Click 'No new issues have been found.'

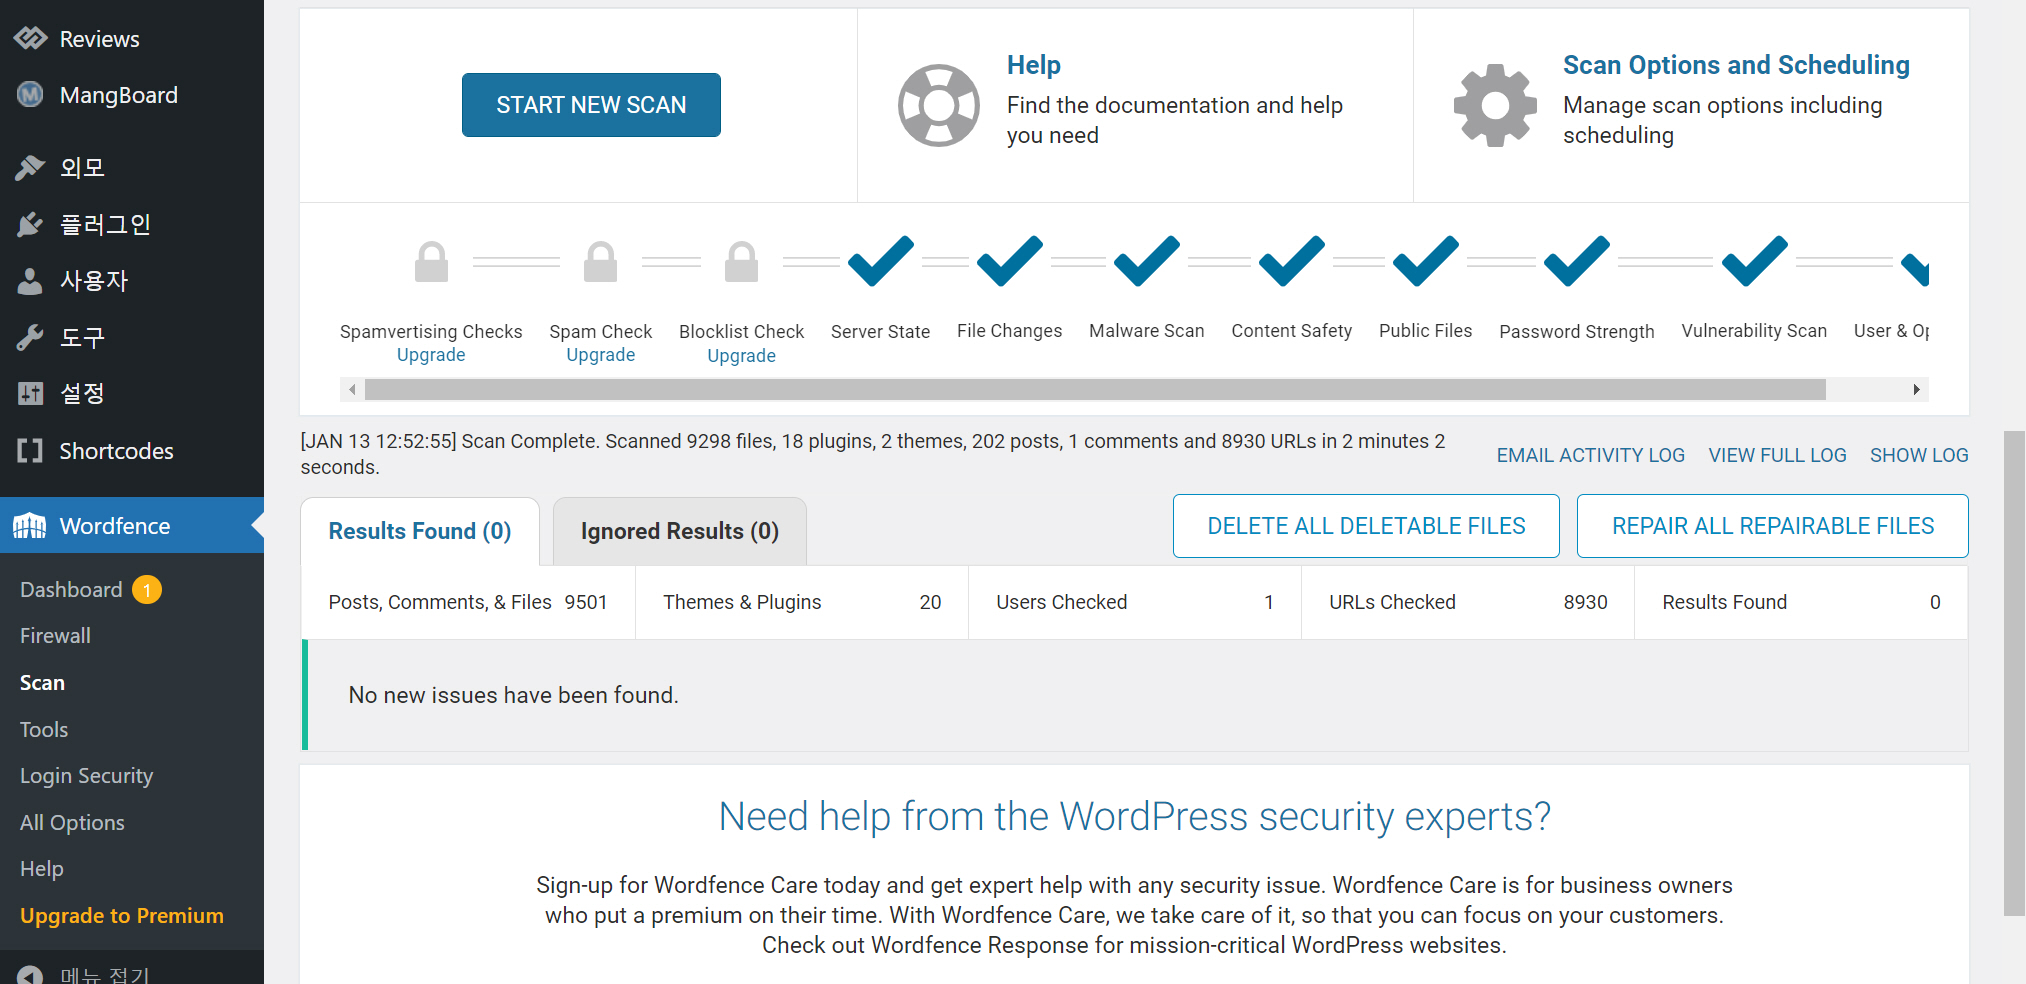coord(513,695)
